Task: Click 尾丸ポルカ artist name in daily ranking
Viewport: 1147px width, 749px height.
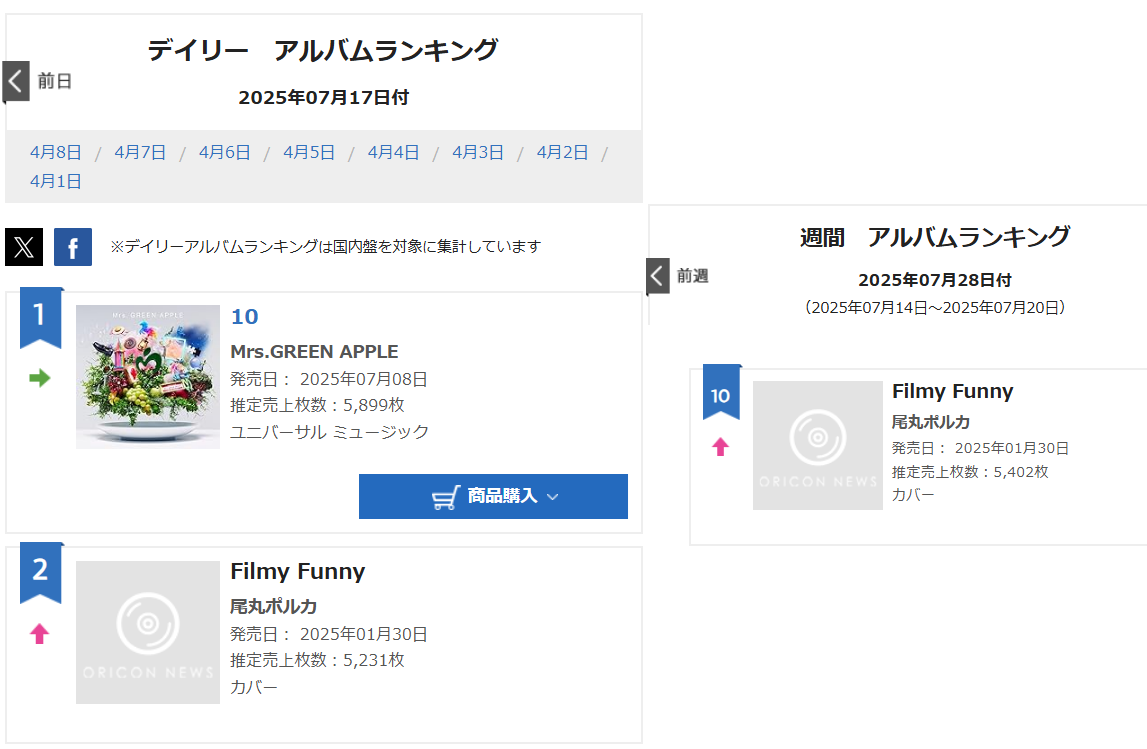Action: click(274, 606)
